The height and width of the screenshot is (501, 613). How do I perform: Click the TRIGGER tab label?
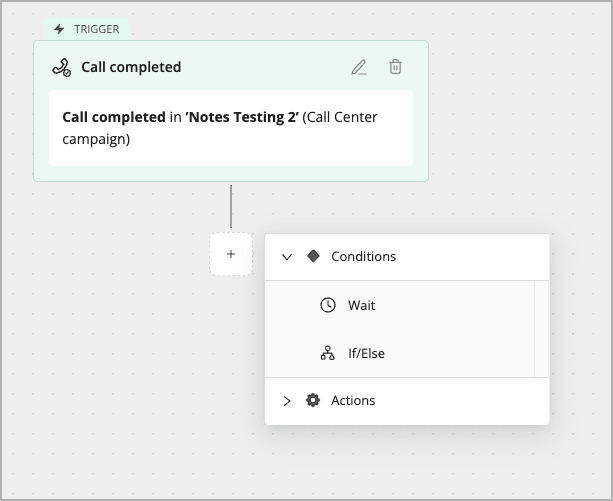pos(97,29)
